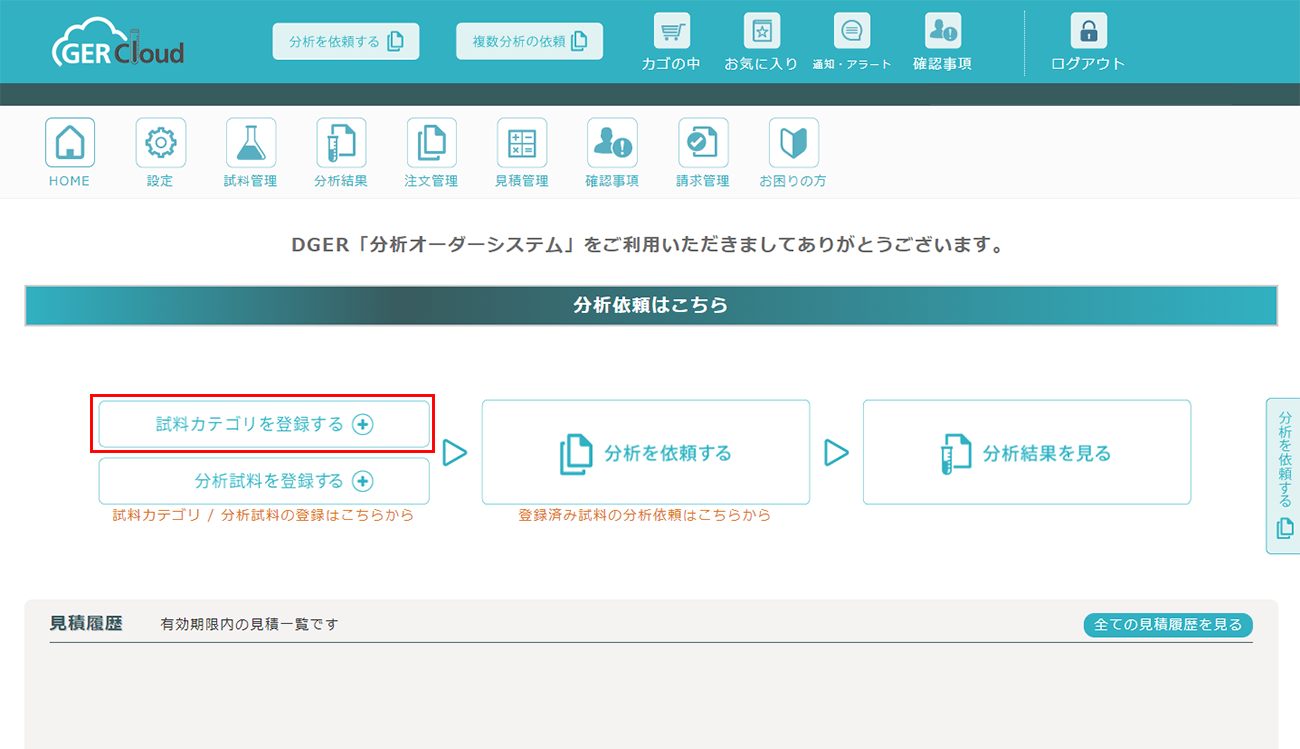Viewport: 1300px width, 749px height.
Task: Click the ログアウト lock icon
Action: click(1088, 31)
